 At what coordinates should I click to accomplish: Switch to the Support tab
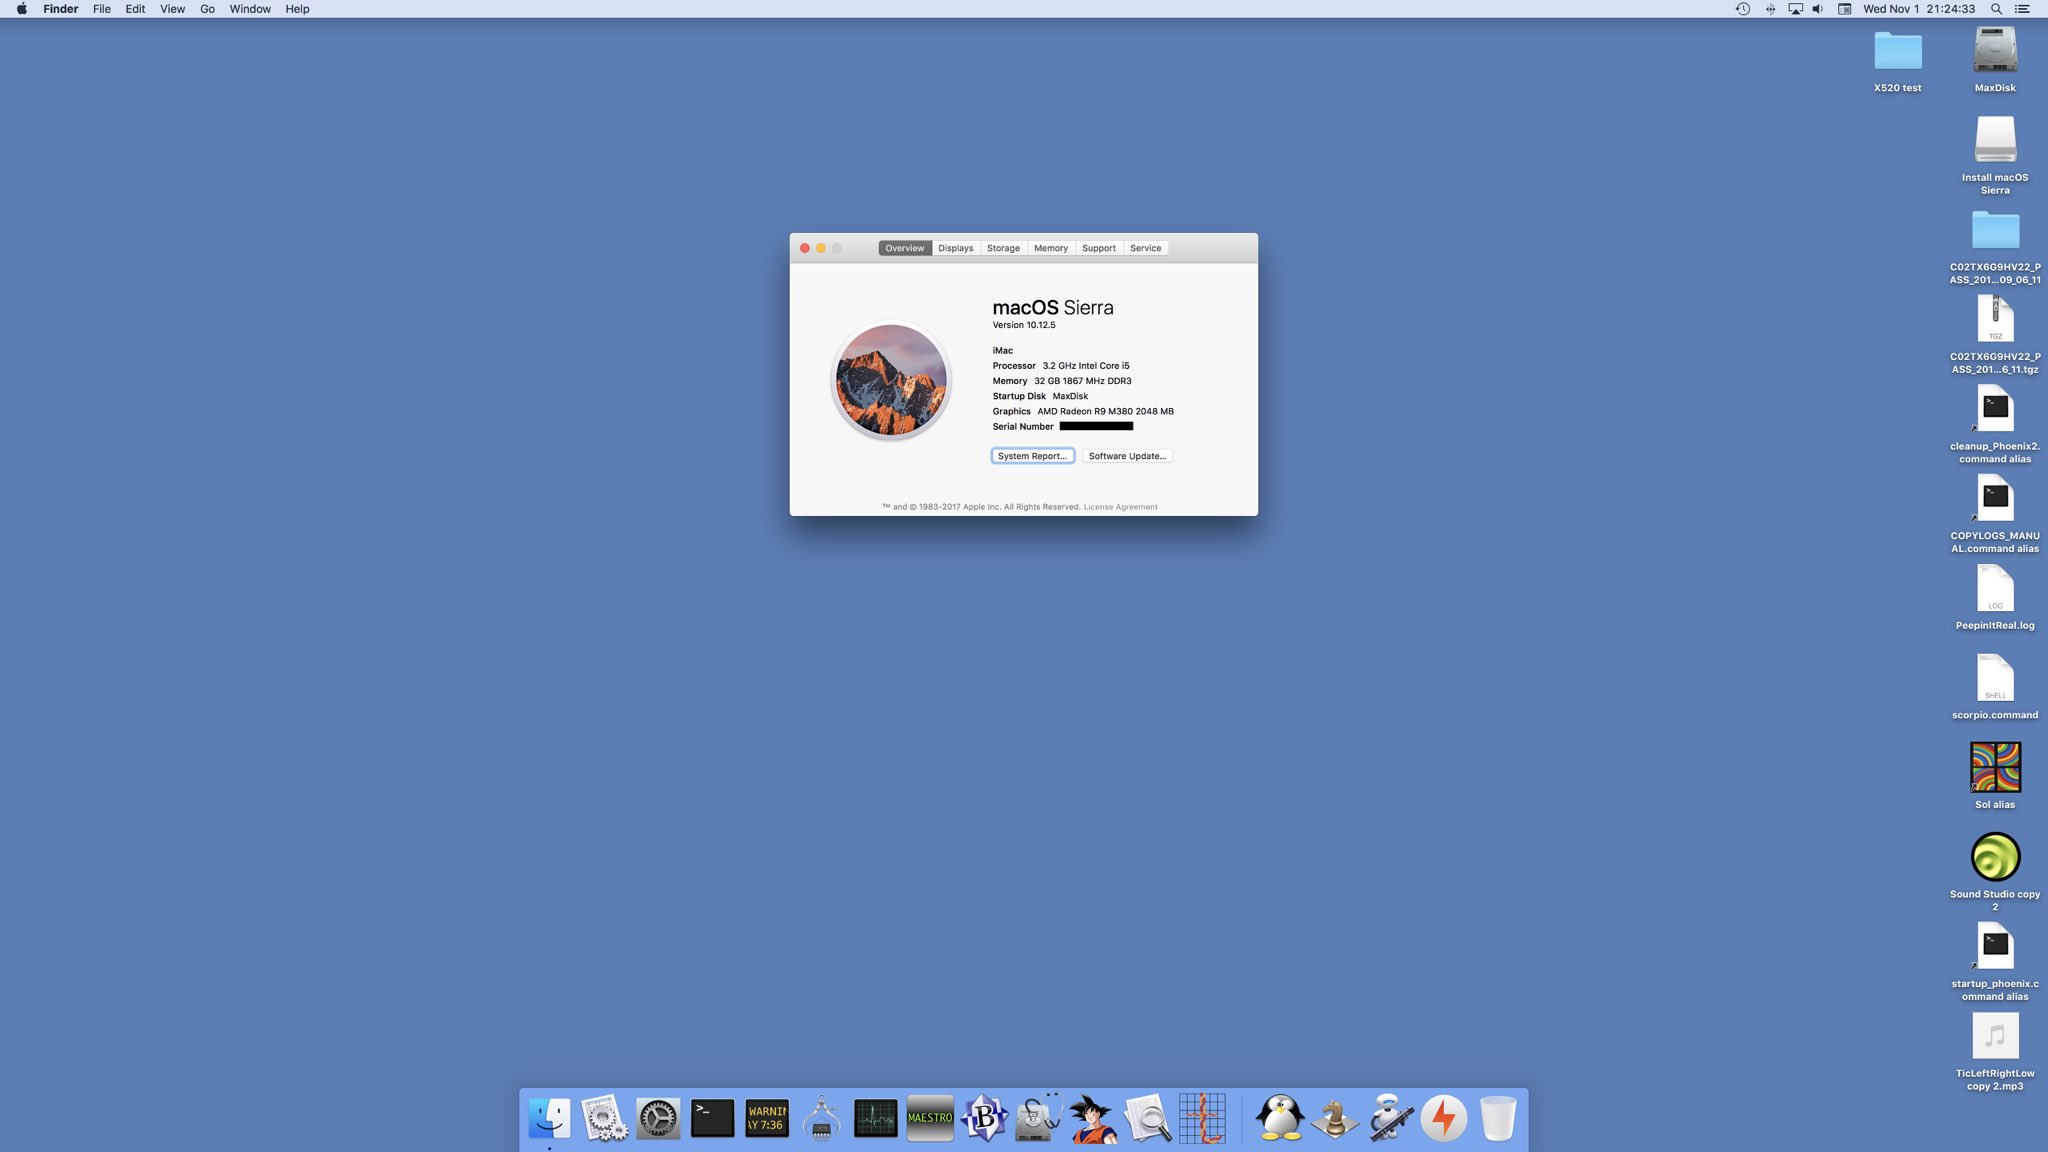coord(1098,248)
